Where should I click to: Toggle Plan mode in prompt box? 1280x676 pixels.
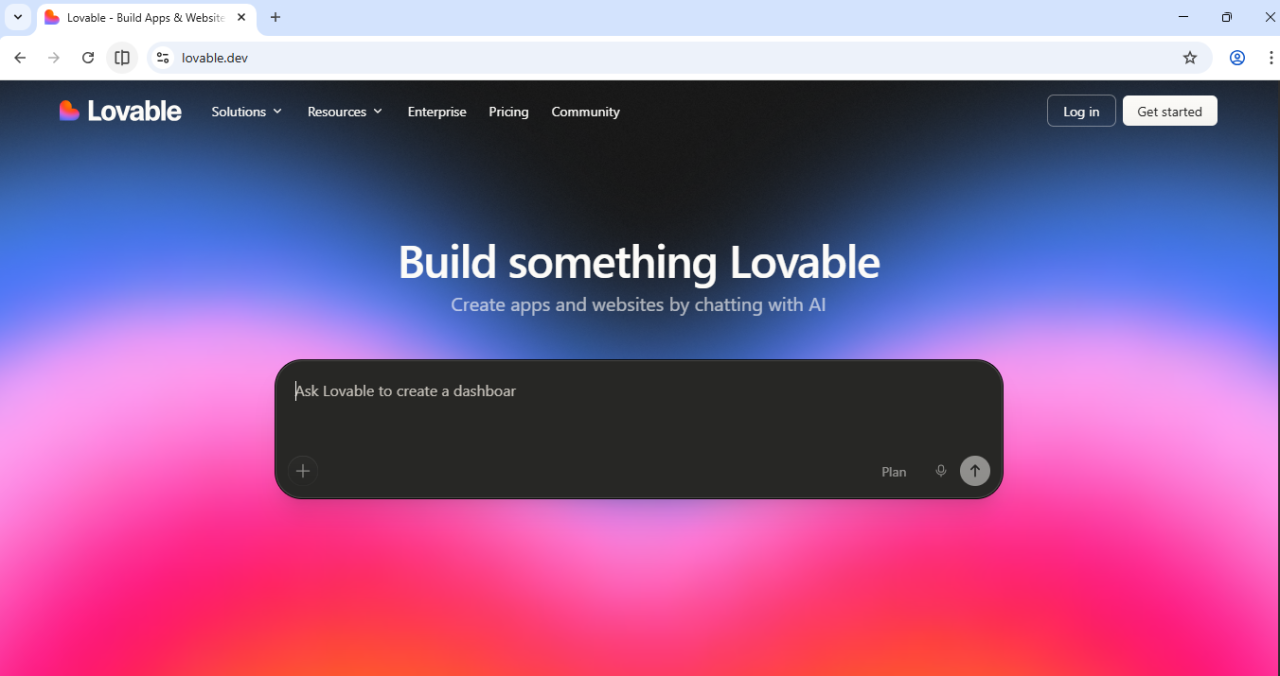tap(894, 472)
